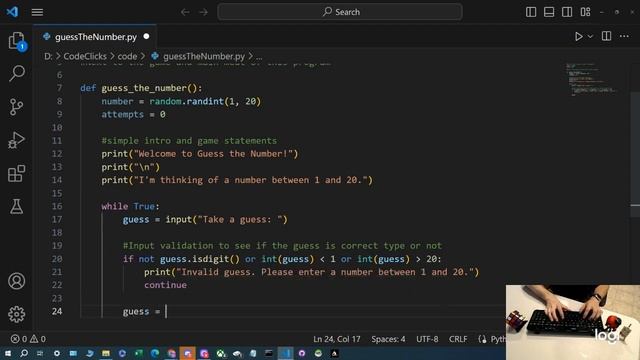Screen dimensions: 640x360
Task: Toggle the bottom panel layout
Action: [x=549, y=12]
